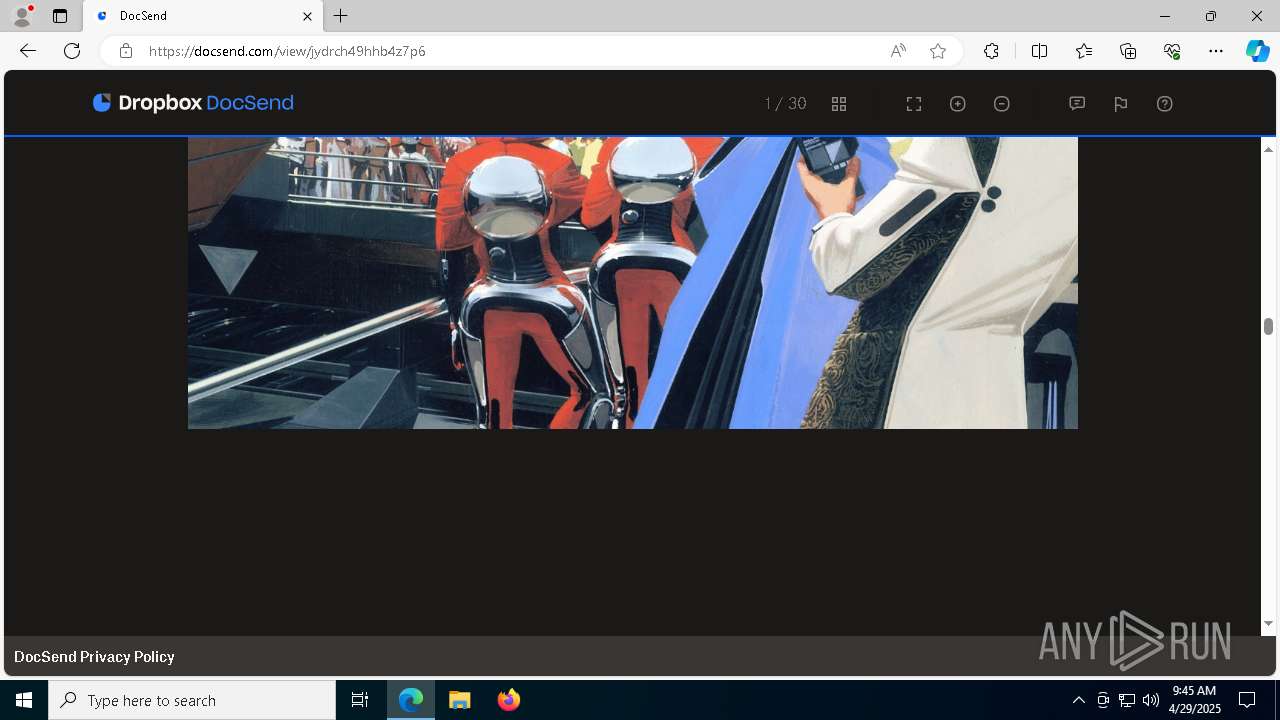Open Edge Settings and more menu

point(1216,51)
